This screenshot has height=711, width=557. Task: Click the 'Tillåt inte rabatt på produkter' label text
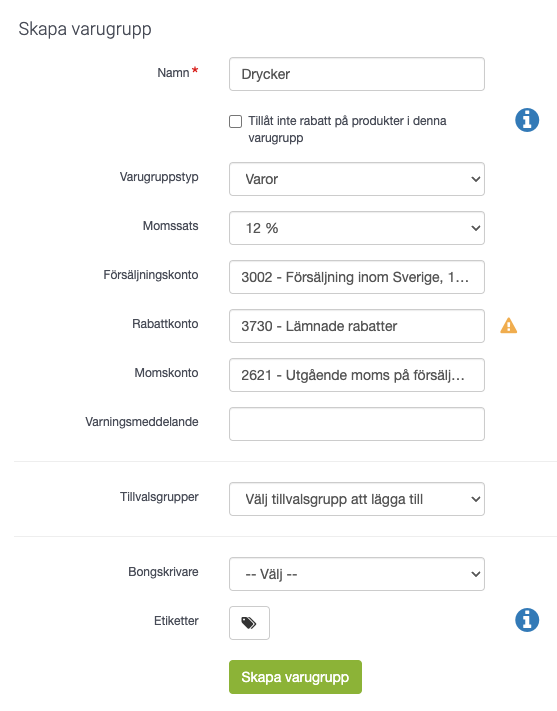347,129
